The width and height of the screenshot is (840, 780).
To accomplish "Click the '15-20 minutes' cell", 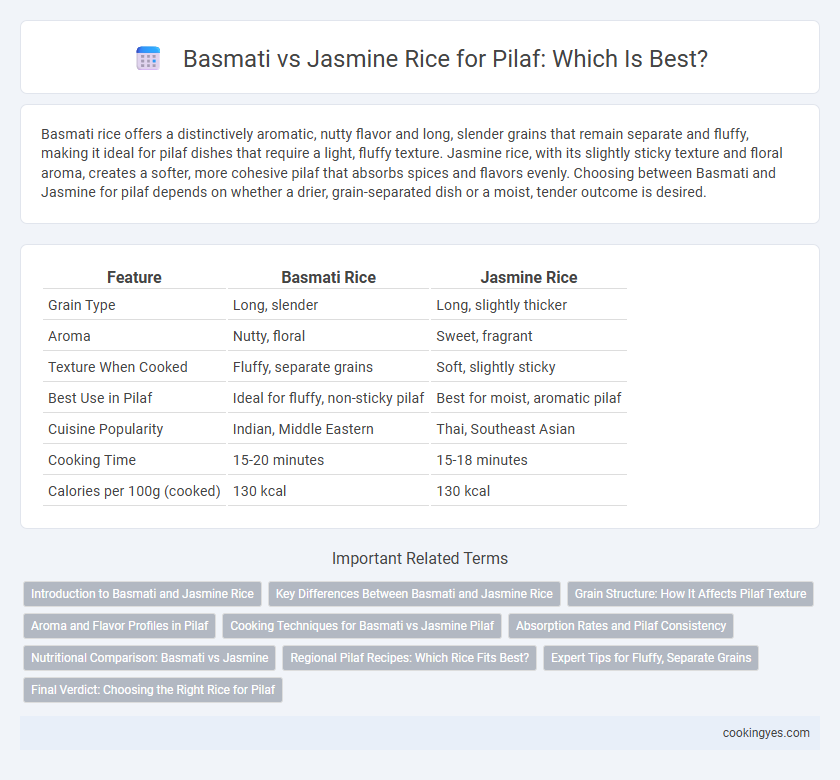I will tap(278, 460).
